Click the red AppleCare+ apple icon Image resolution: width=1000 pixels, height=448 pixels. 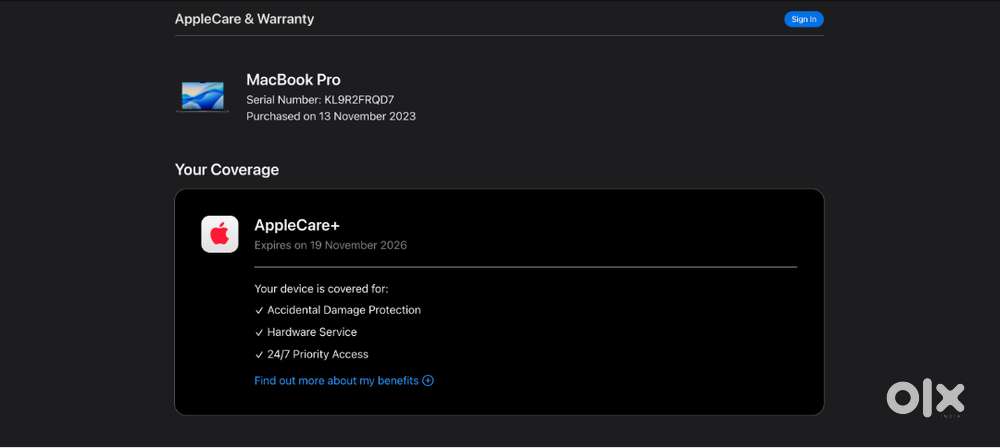coord(220,235)
